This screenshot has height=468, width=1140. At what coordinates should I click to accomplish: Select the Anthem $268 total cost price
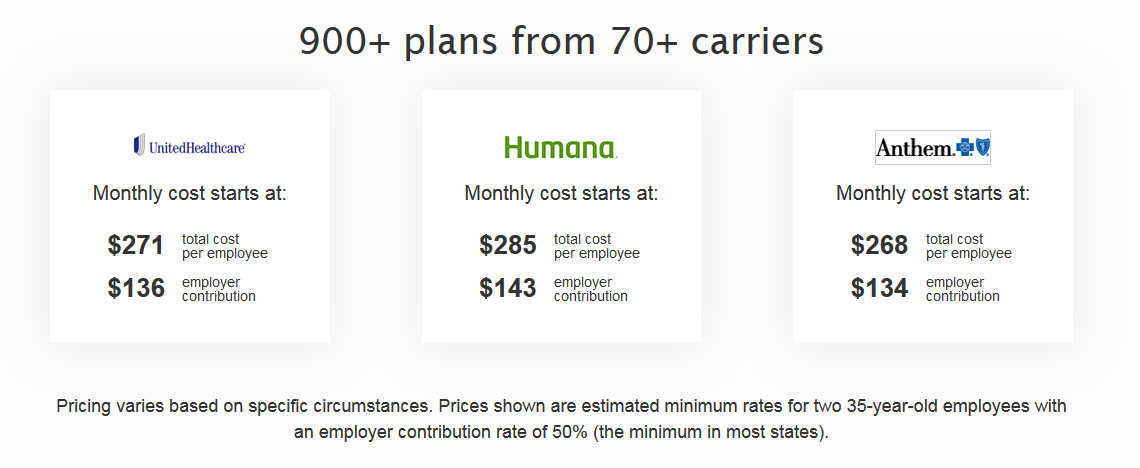[880, 246]
